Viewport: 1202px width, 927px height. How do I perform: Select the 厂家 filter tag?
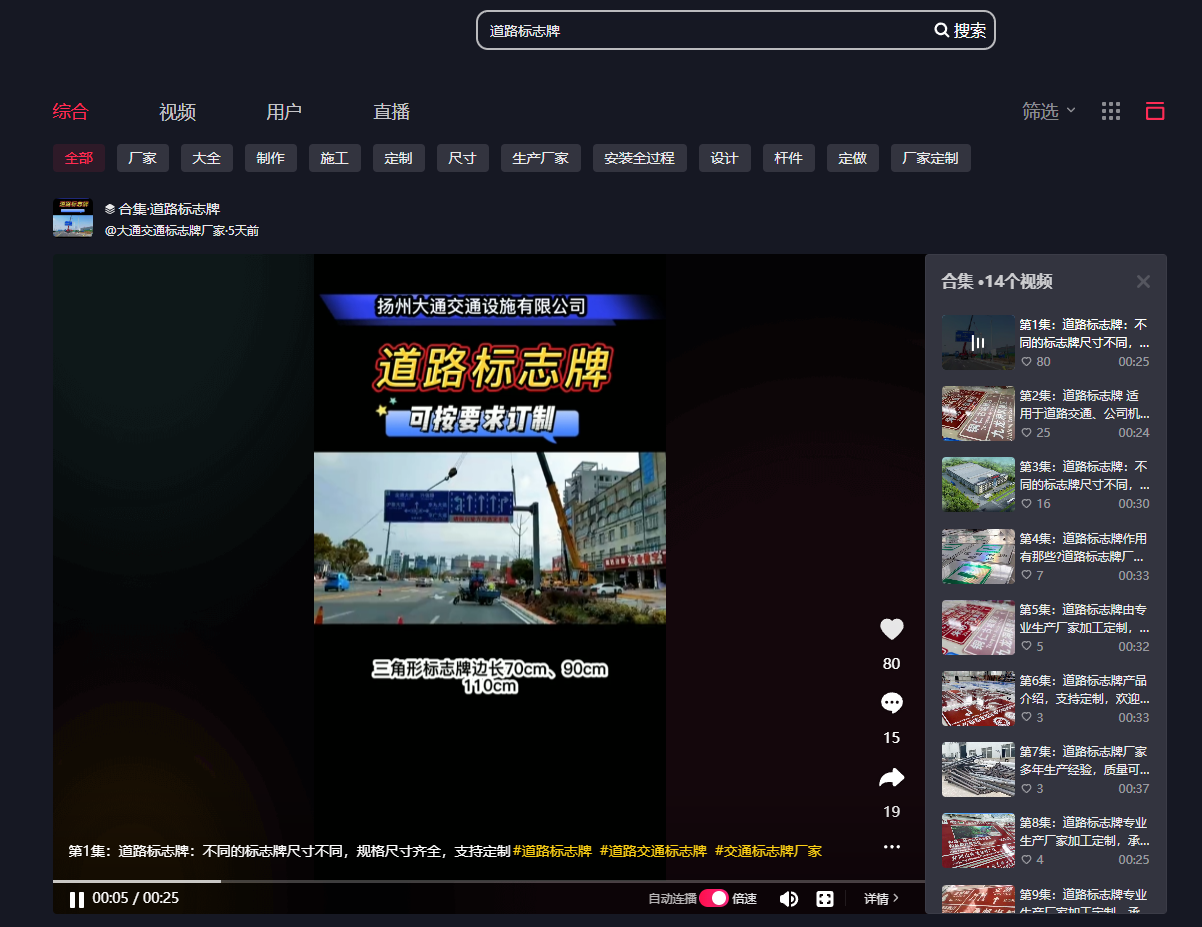(143, 158)
